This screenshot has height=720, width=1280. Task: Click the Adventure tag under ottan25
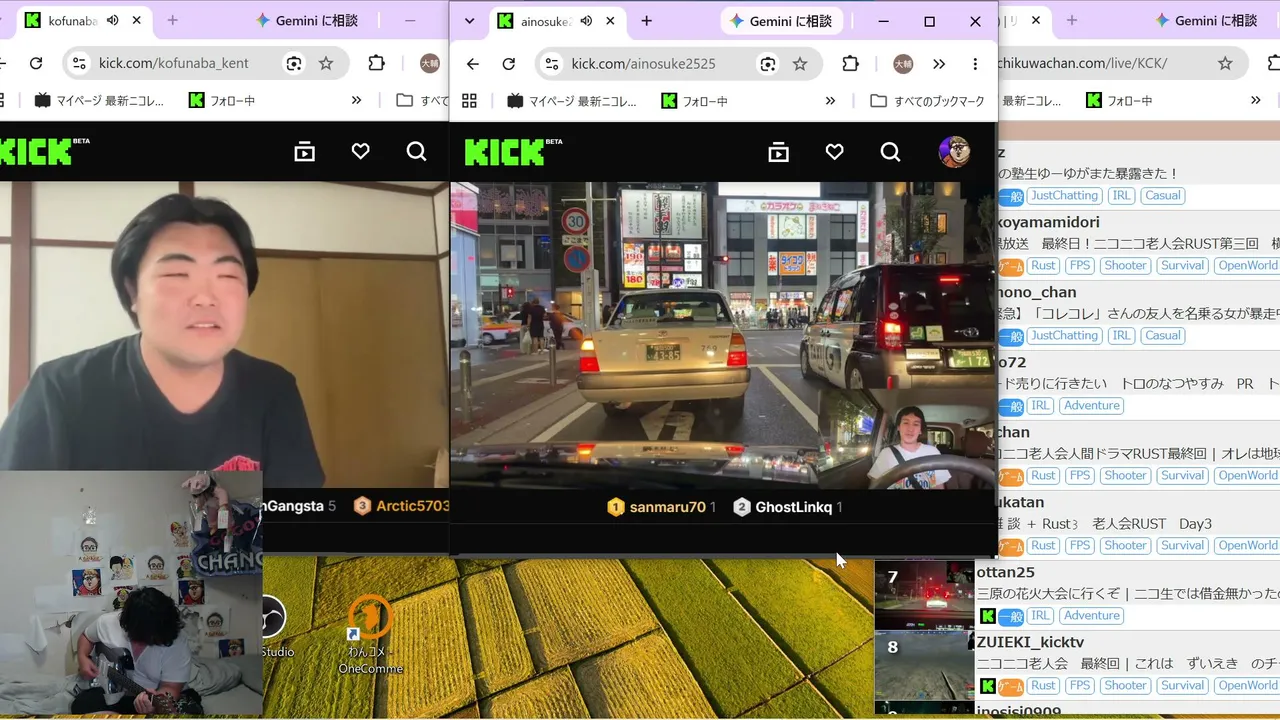point(1091,616)
